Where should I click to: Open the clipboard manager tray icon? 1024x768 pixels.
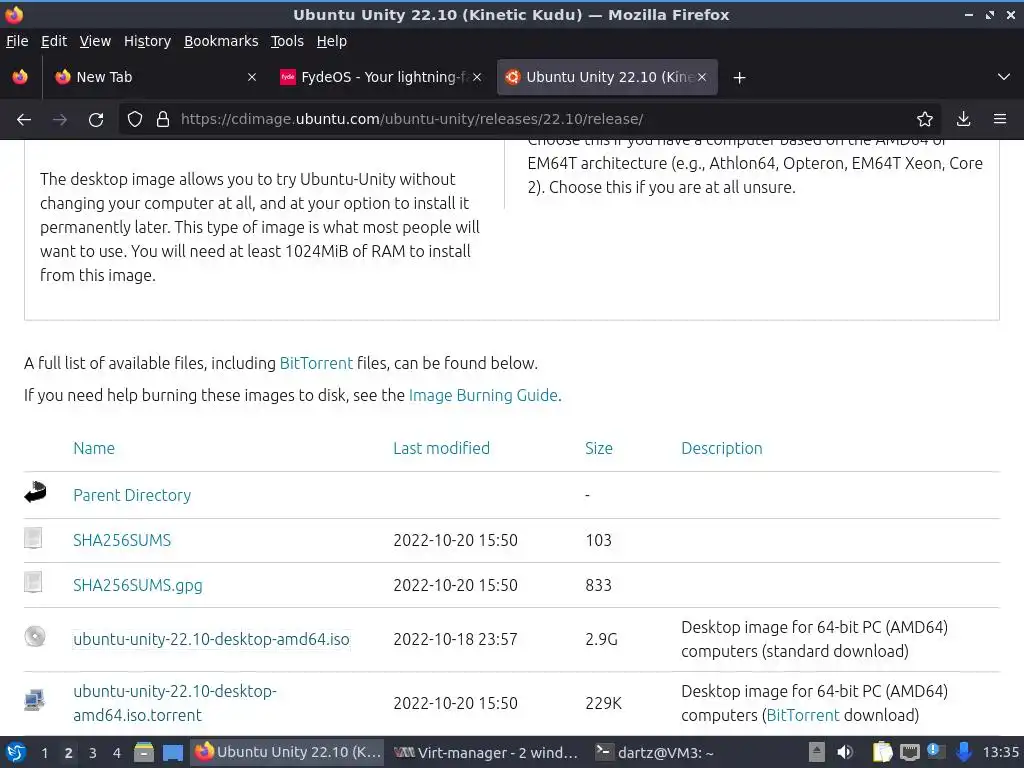[x=882, y=752]
